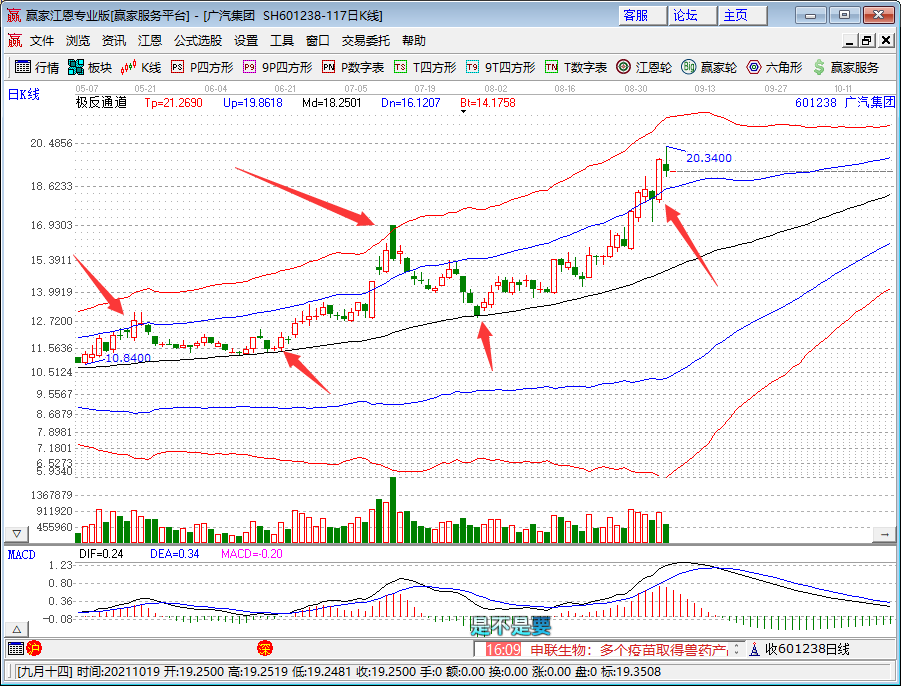Open the 论坛 forum link
Viewport: 901px width, 686px height.
(x=685, y=15)
